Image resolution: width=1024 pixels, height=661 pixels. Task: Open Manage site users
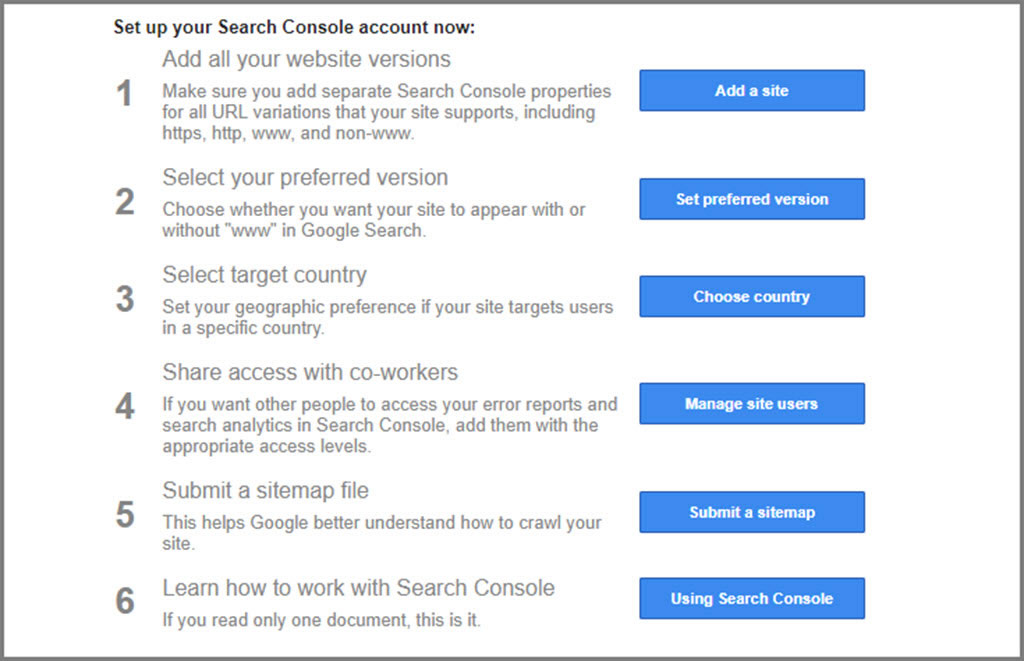752,403
